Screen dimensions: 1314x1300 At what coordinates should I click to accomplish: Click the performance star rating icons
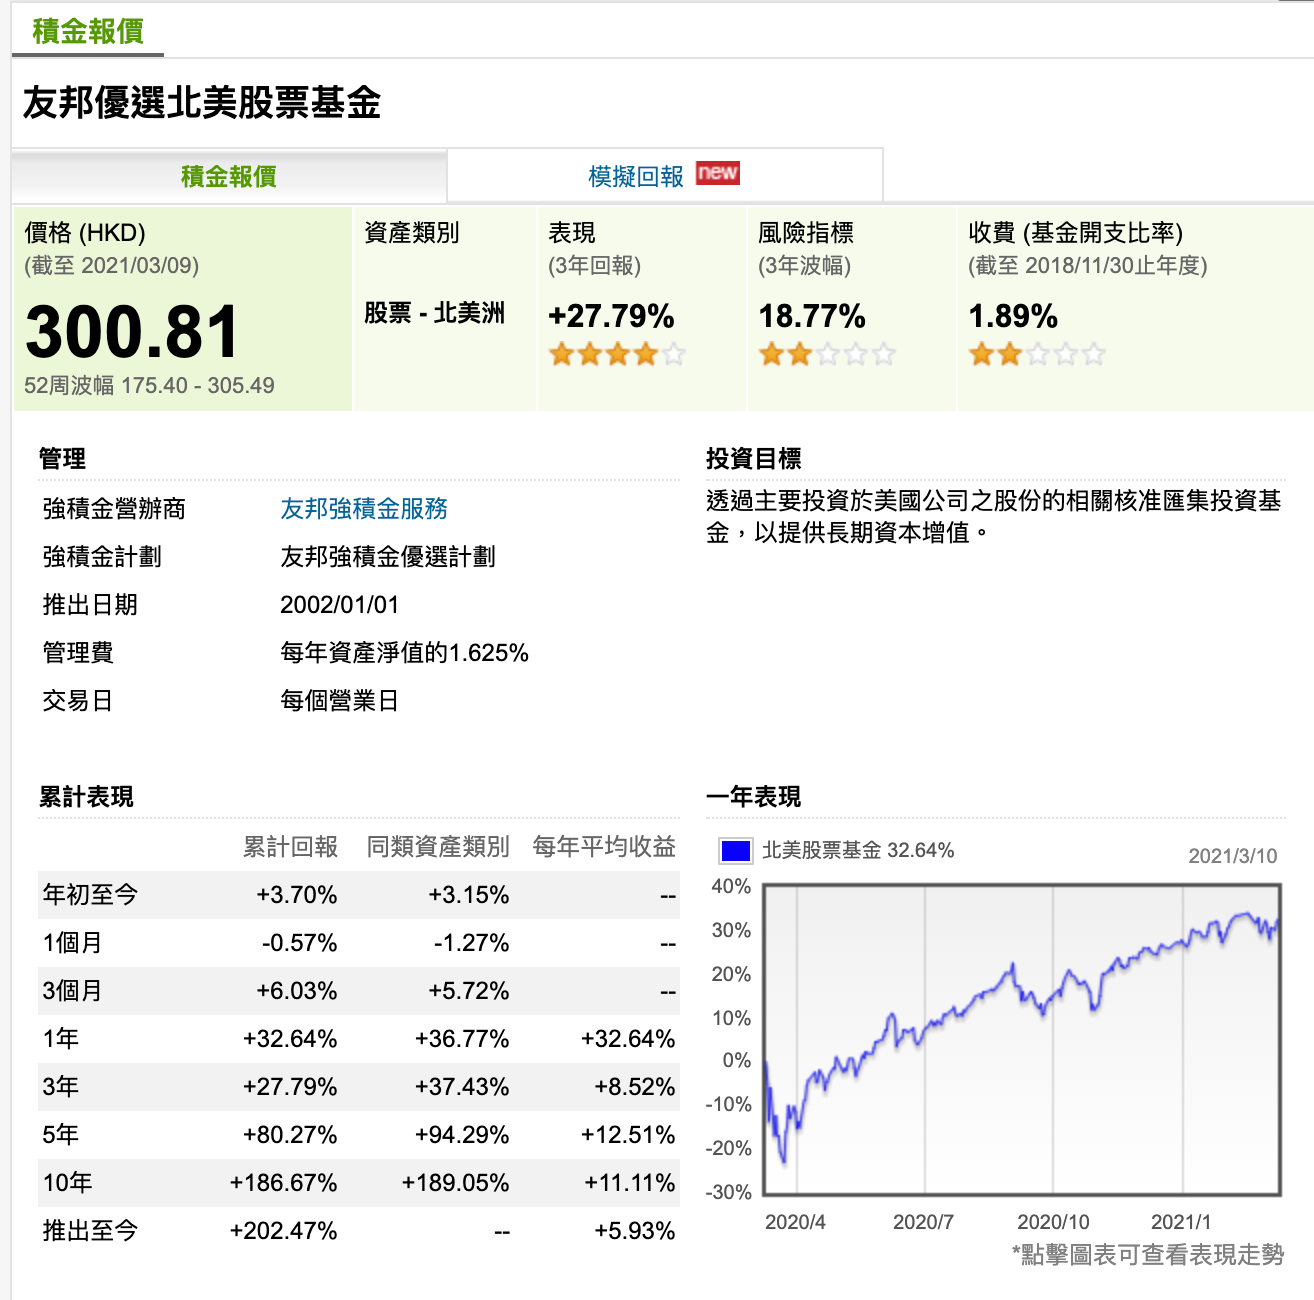[617, 354]
